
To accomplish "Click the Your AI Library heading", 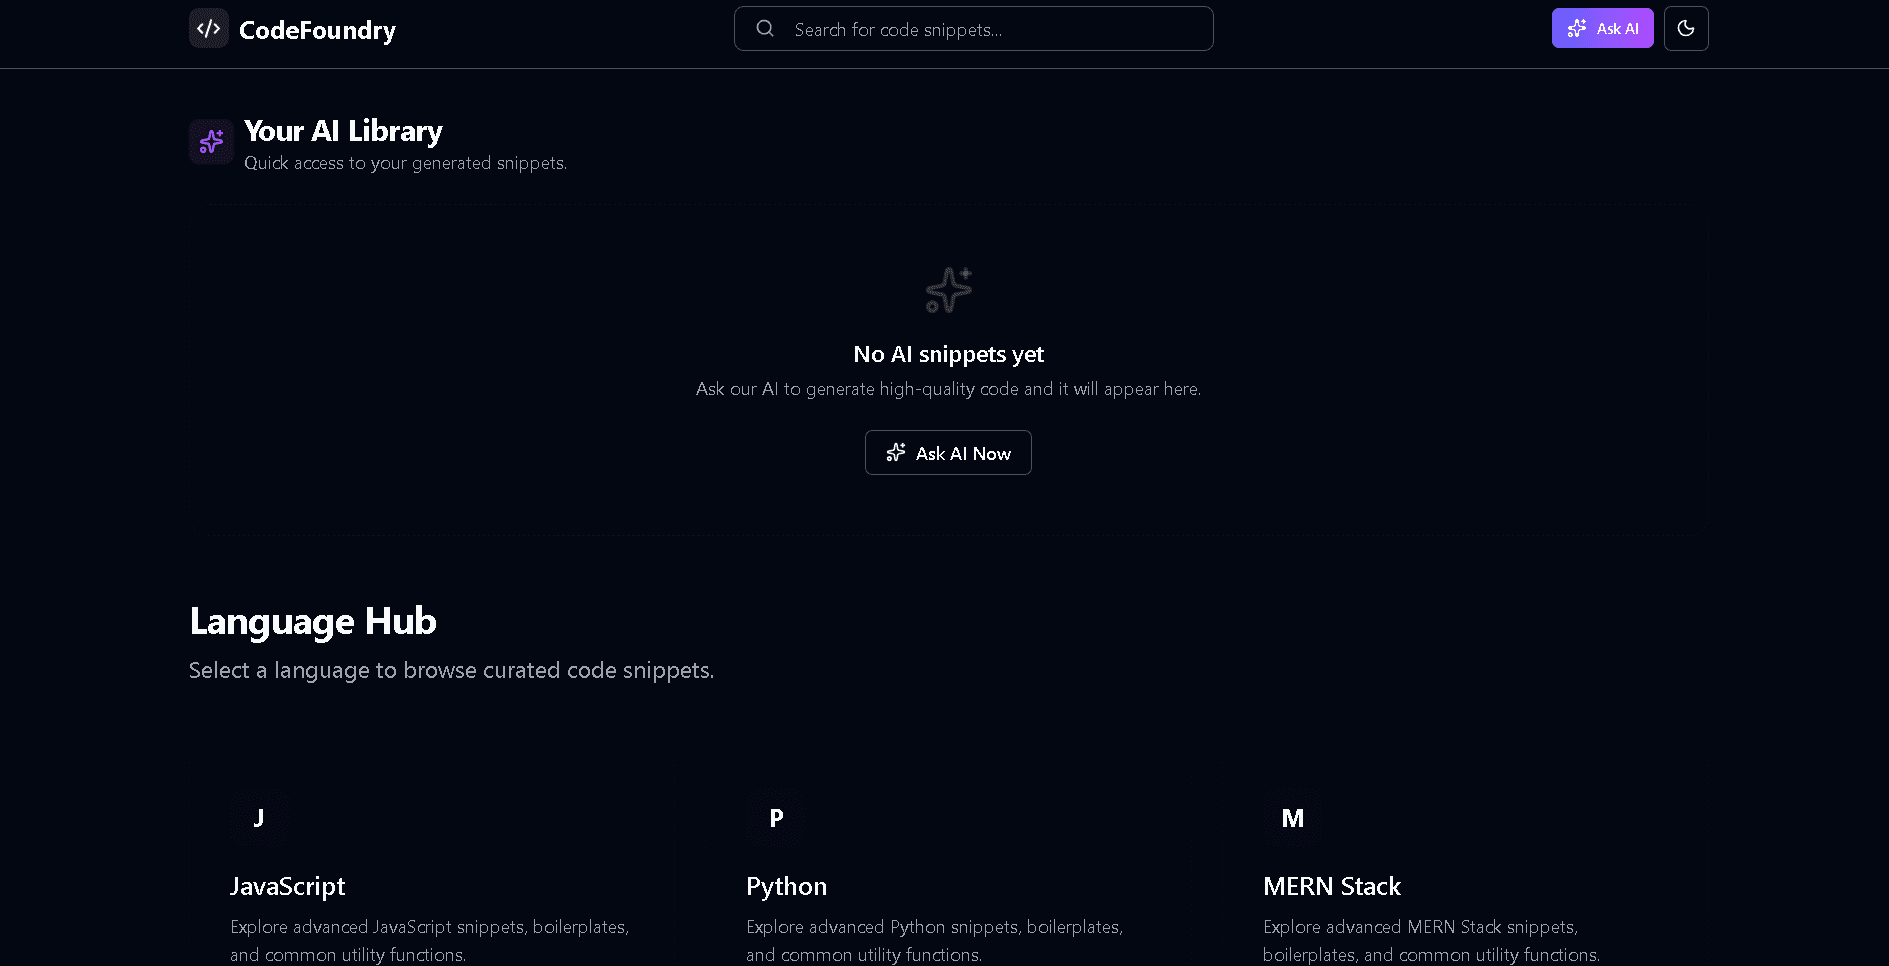I will click(x=343, y=131).
